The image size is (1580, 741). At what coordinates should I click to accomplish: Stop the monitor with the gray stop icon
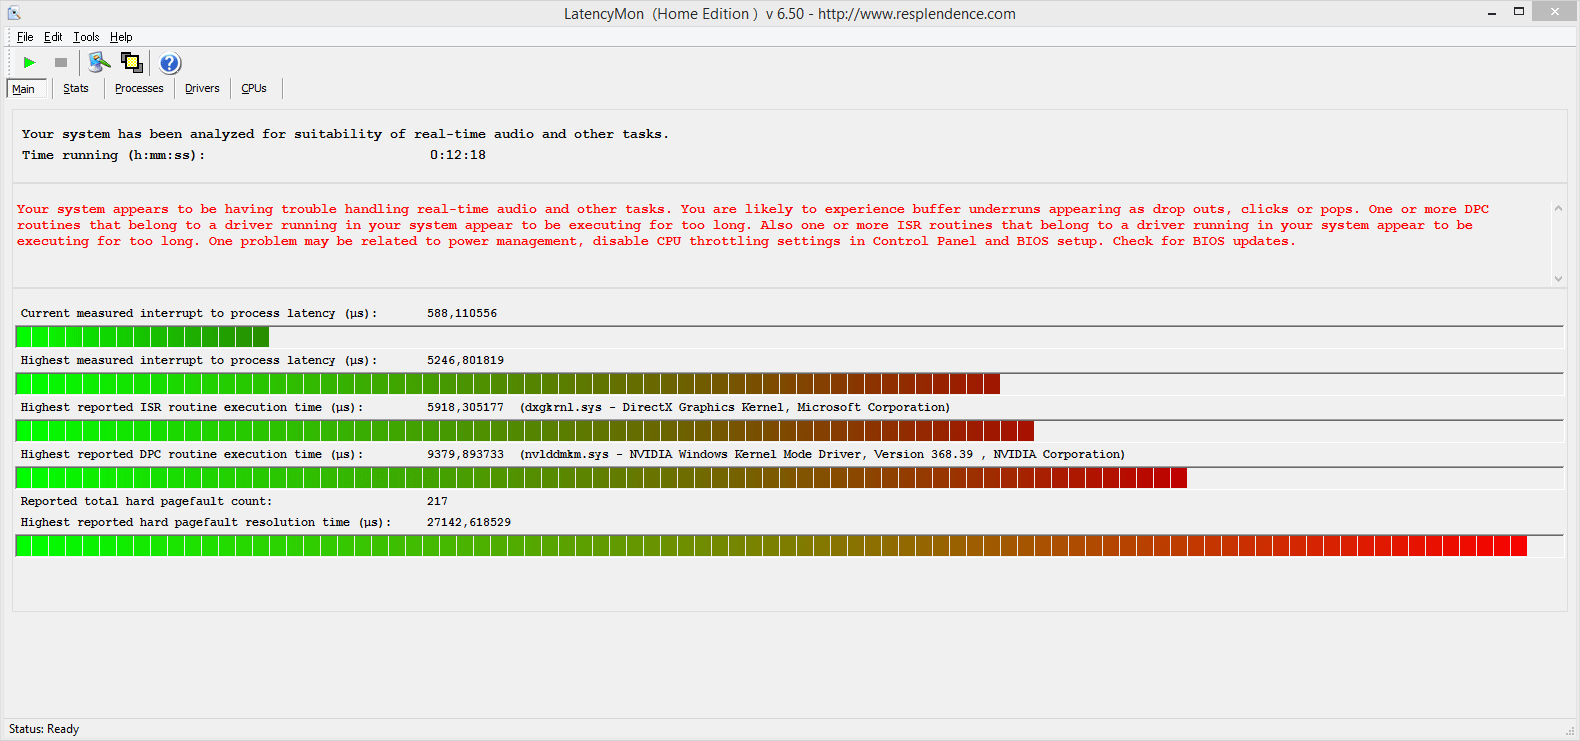click(x=61, y=63)
